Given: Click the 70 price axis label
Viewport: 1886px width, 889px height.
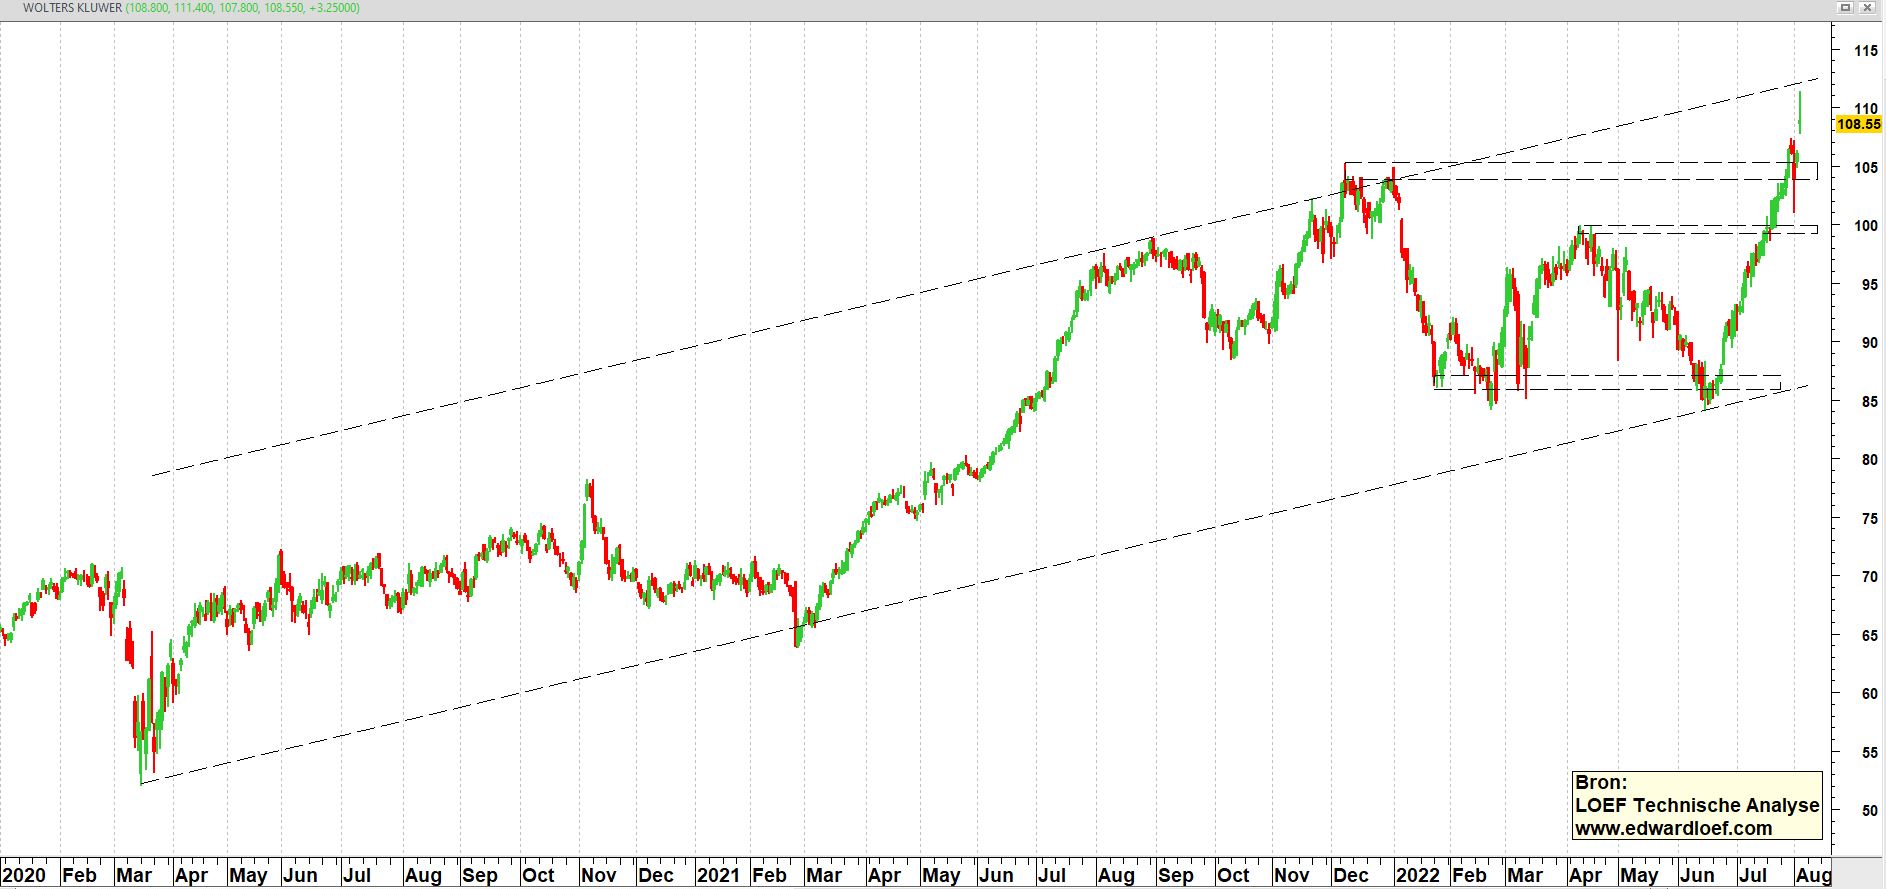Looking at the screenshot, I should pos(1869,576).
